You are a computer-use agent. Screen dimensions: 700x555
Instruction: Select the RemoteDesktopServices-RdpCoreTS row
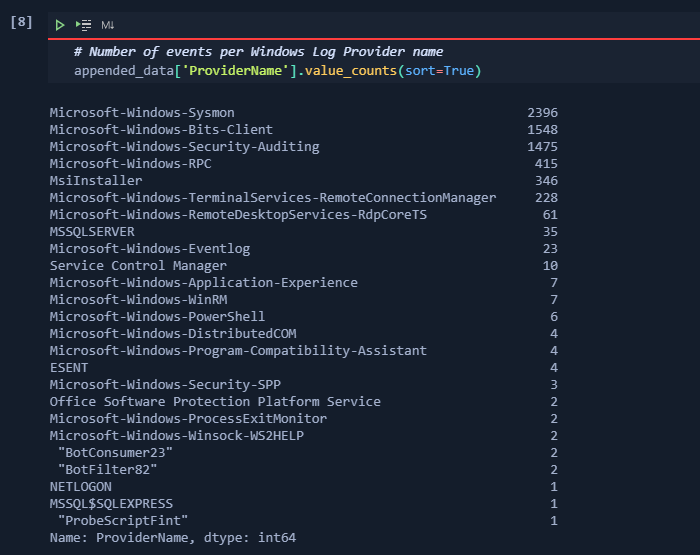click(304, 214)
